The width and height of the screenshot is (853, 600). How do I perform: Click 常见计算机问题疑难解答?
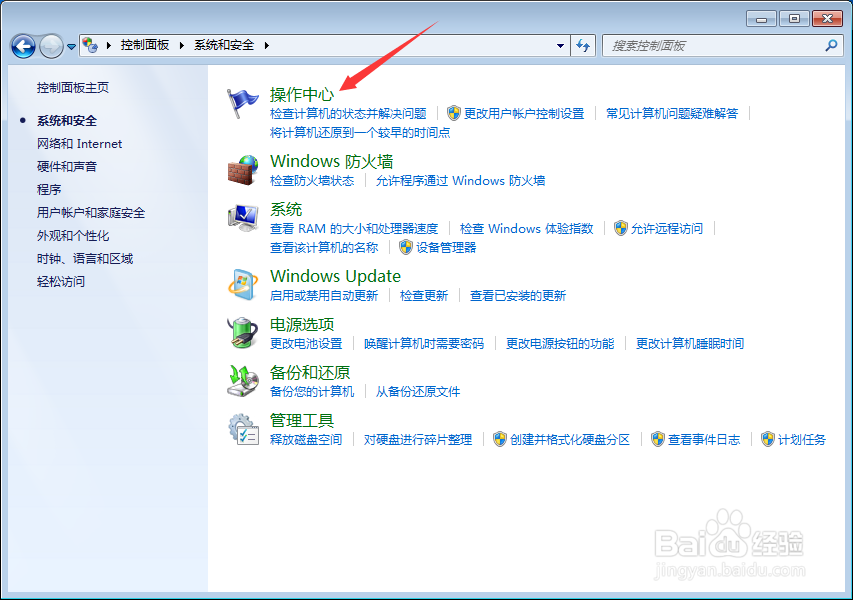click(x=672, y=114)
